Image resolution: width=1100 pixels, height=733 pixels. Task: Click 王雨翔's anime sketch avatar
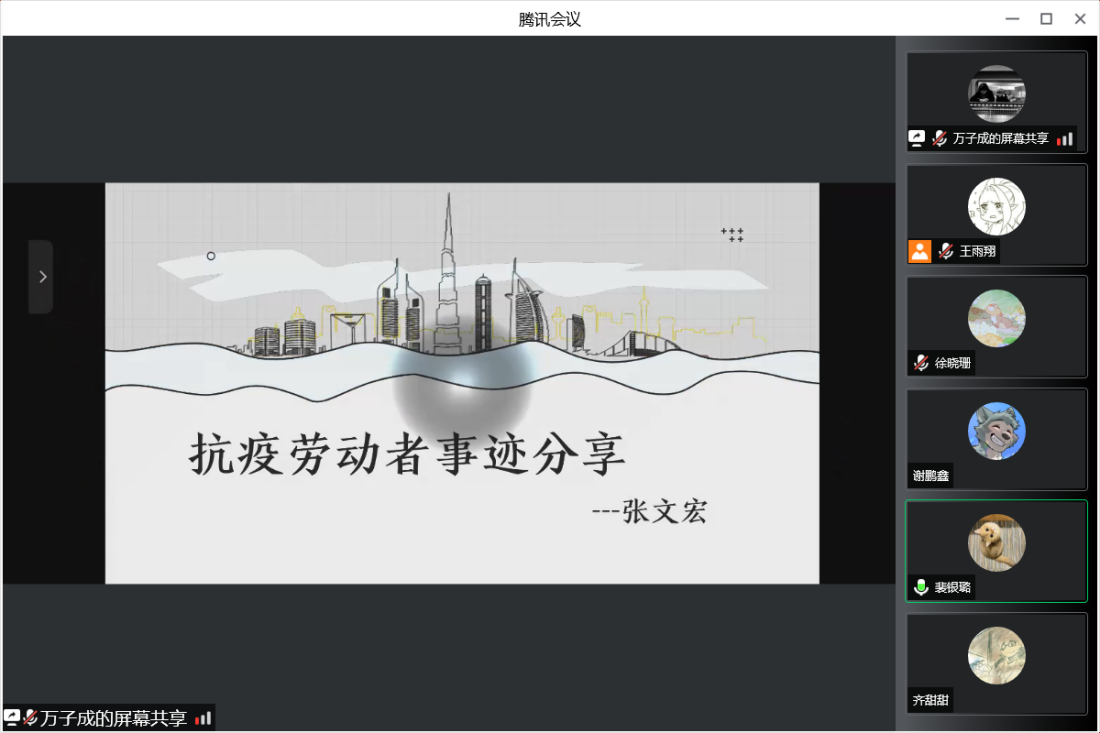point(996,207)
